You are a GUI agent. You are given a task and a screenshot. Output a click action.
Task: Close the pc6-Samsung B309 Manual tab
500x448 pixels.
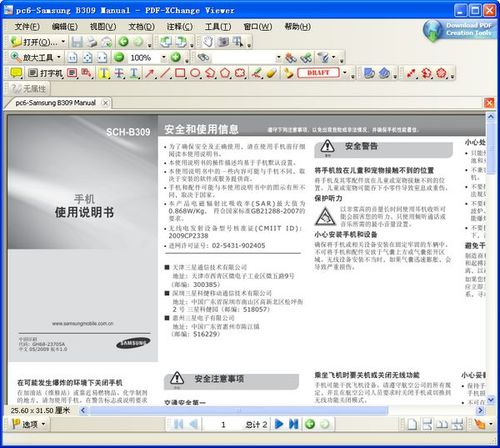(105, 103)
